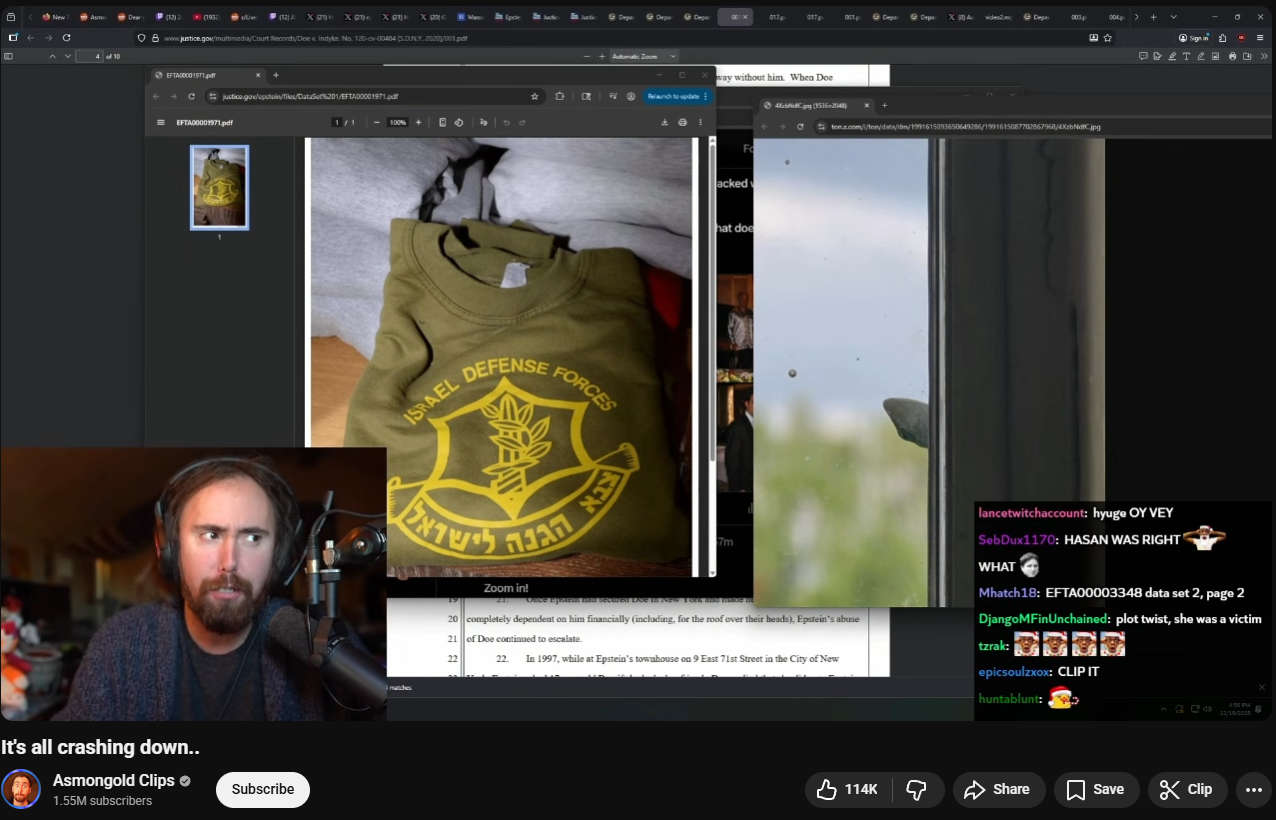Click the justice.gov/epstein address bar
This screenshot has height=820, width=1276.
click(374, 96)
